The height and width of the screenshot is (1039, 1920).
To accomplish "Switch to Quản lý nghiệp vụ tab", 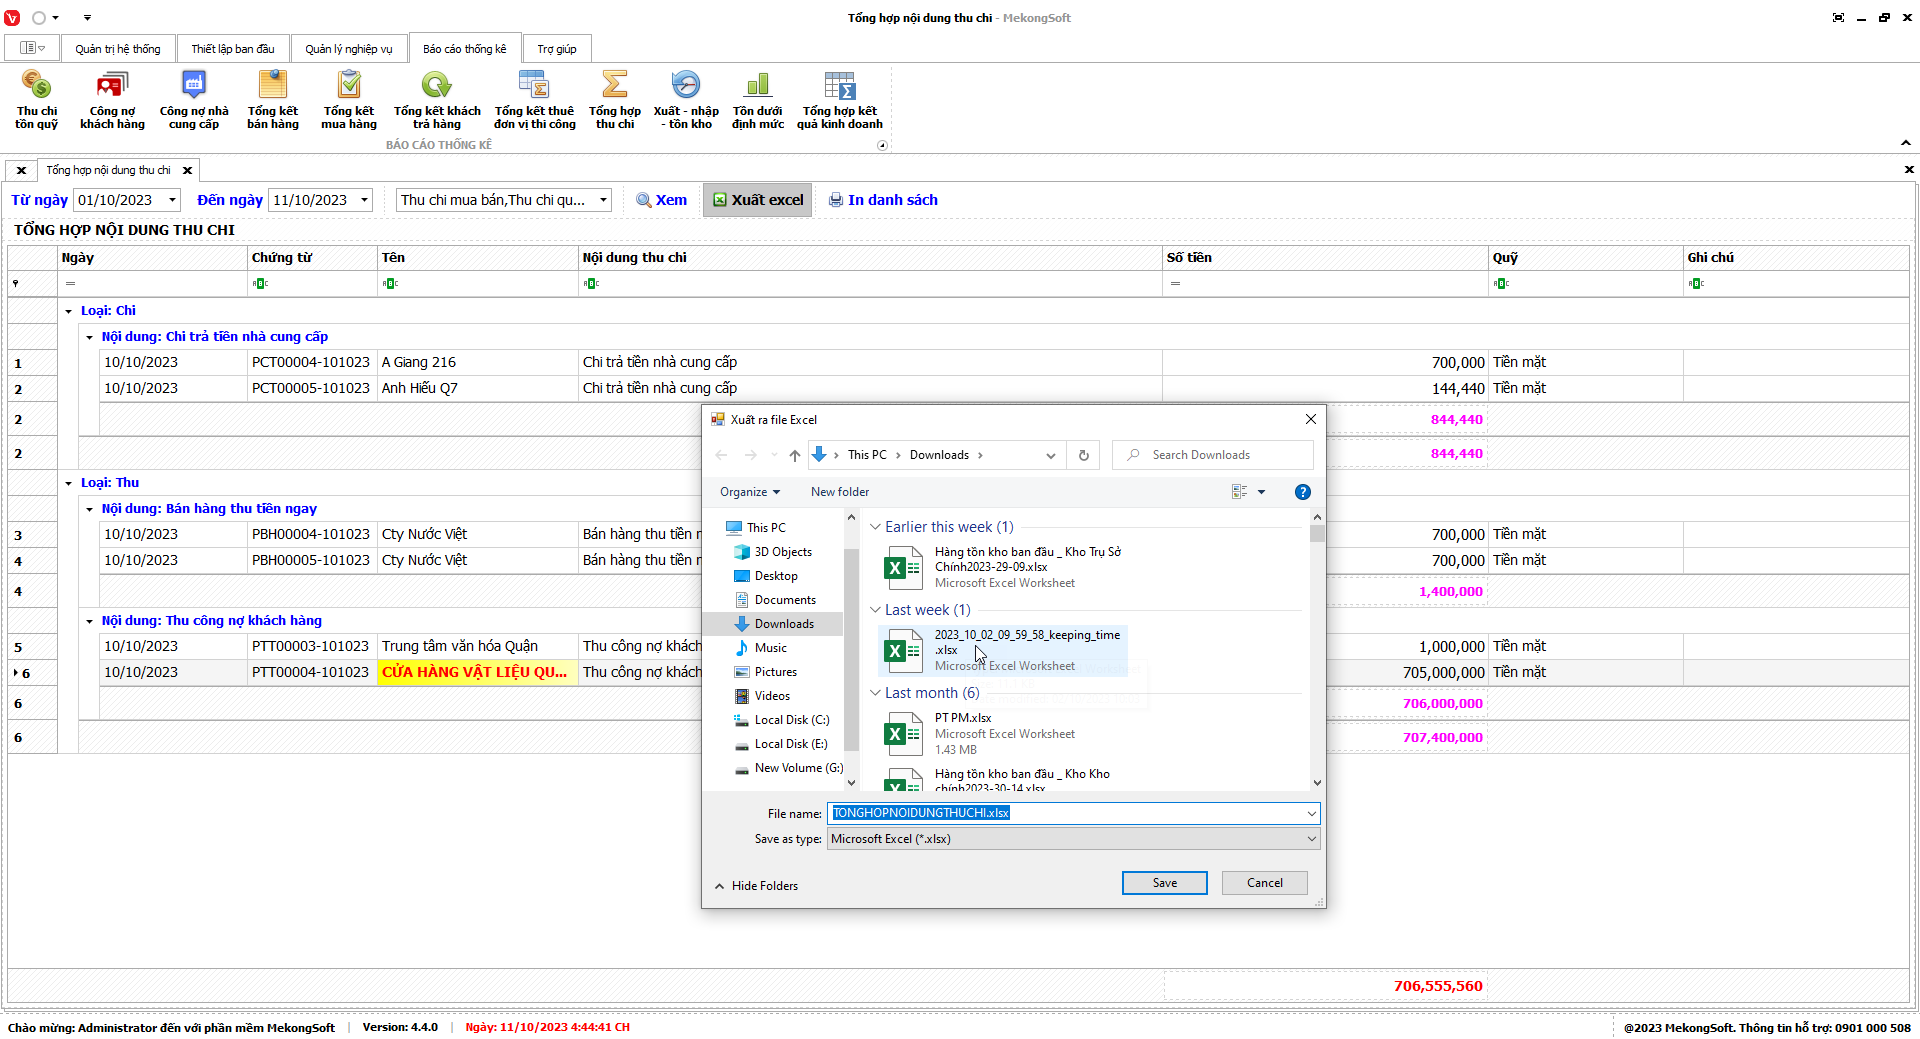I will [x=348, y=49].
